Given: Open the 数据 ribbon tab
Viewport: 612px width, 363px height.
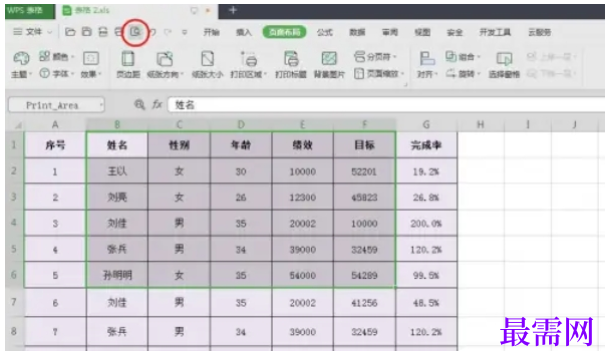Looking at the screenshot, I should tap(357, 32).
